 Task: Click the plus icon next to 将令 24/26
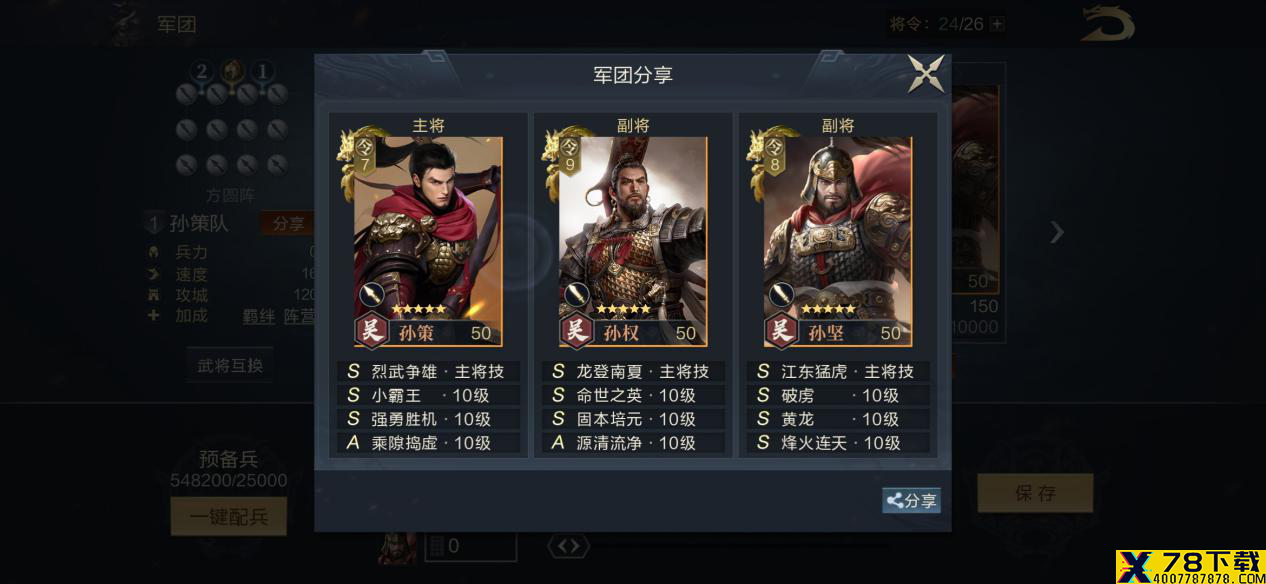[997, 24]
